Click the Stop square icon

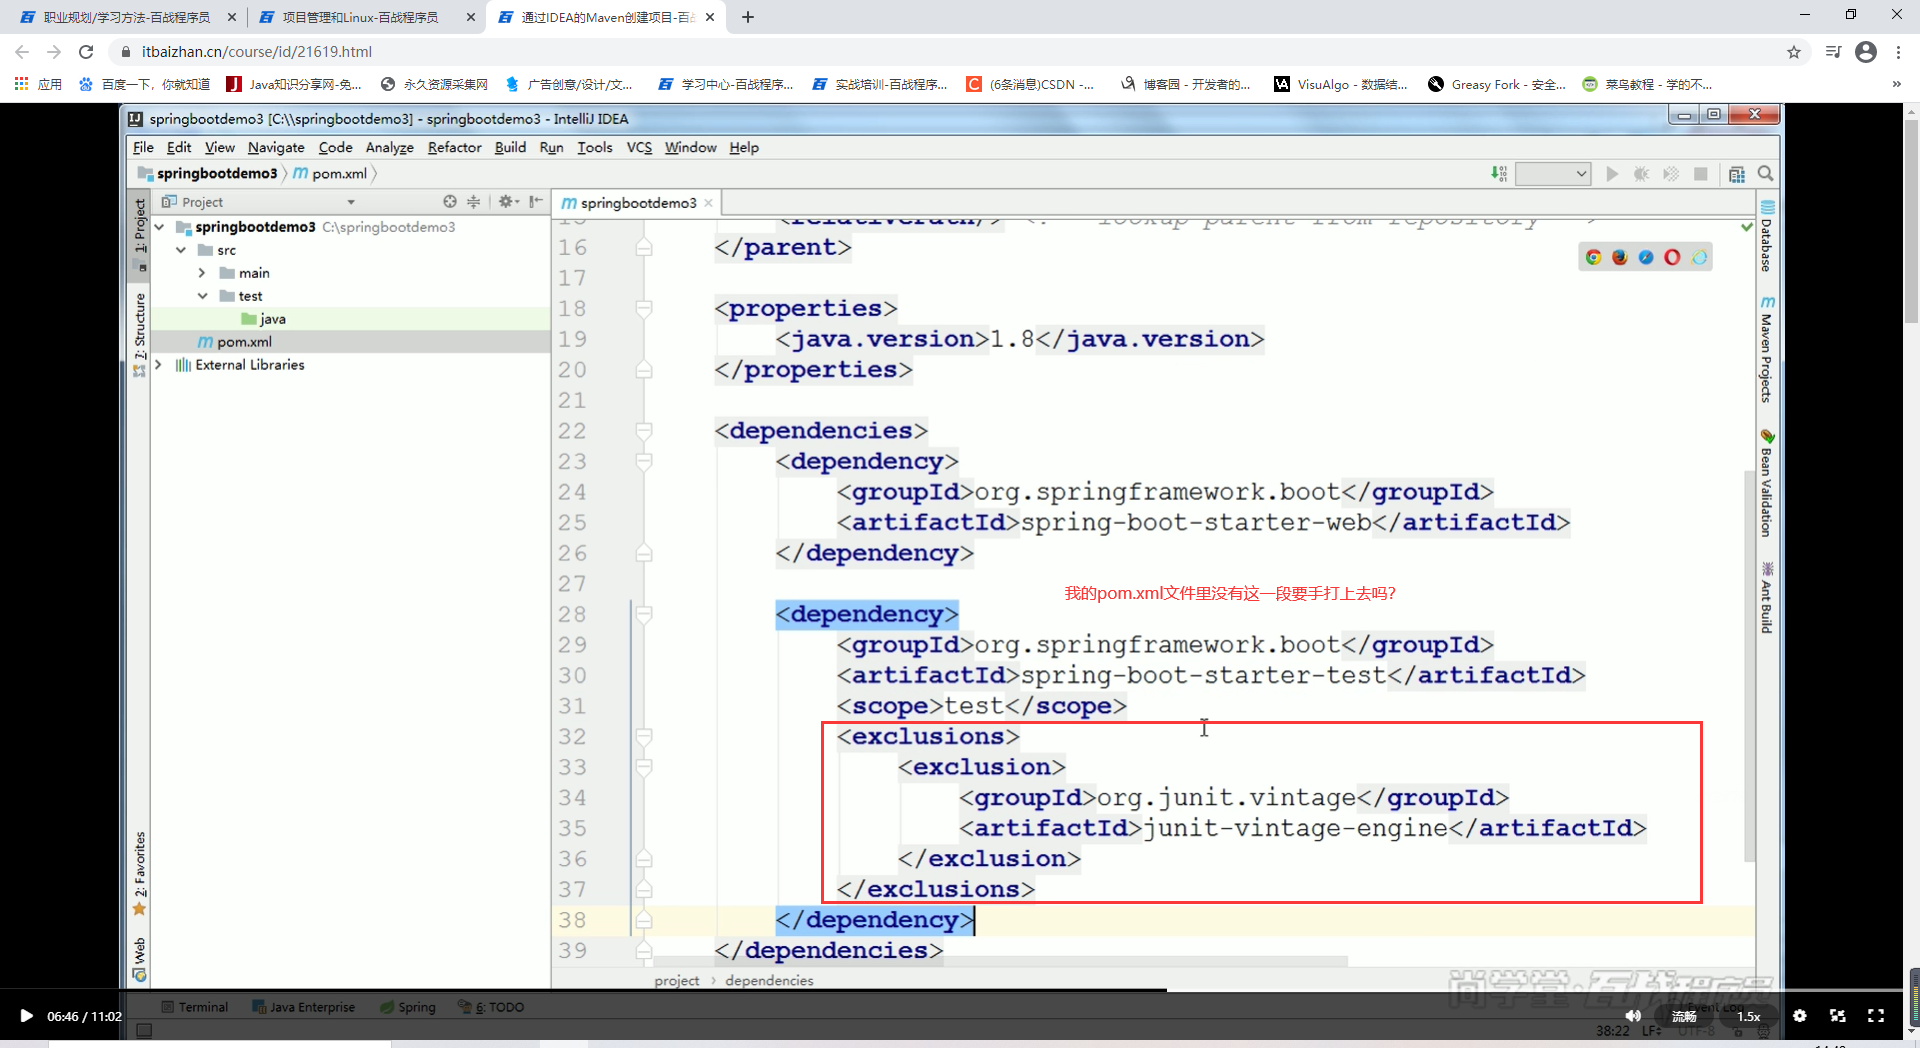click(x=1700, y=174)
